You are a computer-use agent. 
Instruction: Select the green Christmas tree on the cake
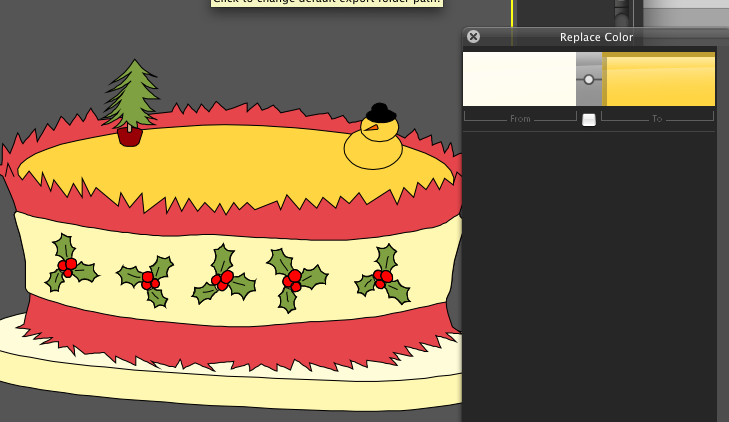[x=132, y=93]
